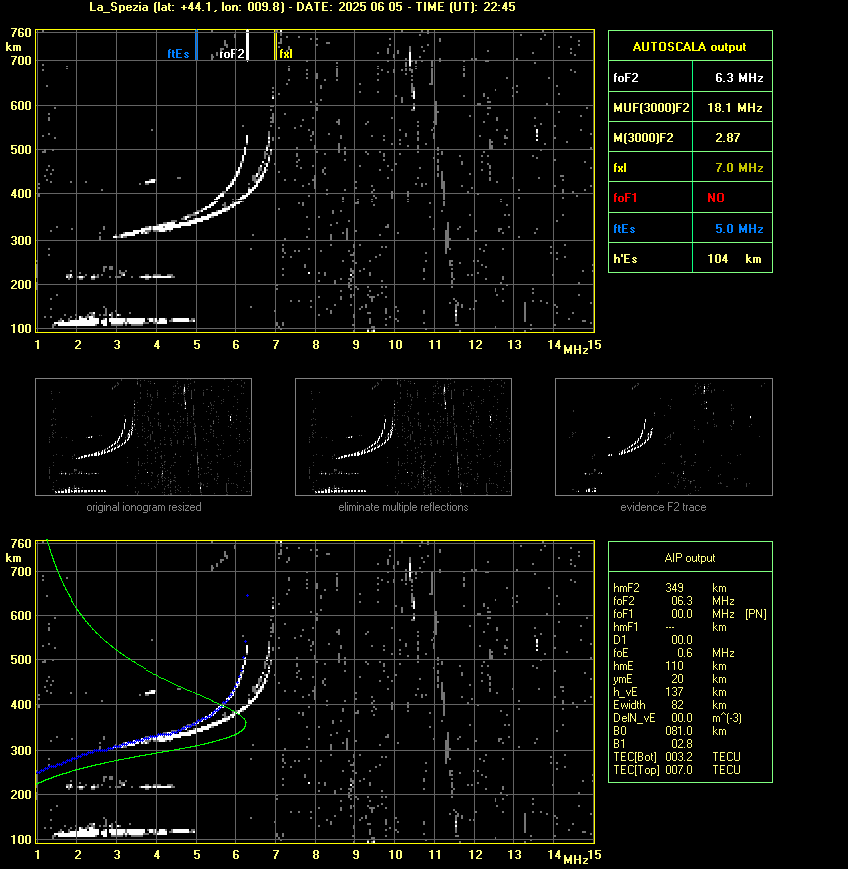848x869 pixels.
Task: Click the foE value '0.6' in AIP output
Action: (x=684, y=653)
